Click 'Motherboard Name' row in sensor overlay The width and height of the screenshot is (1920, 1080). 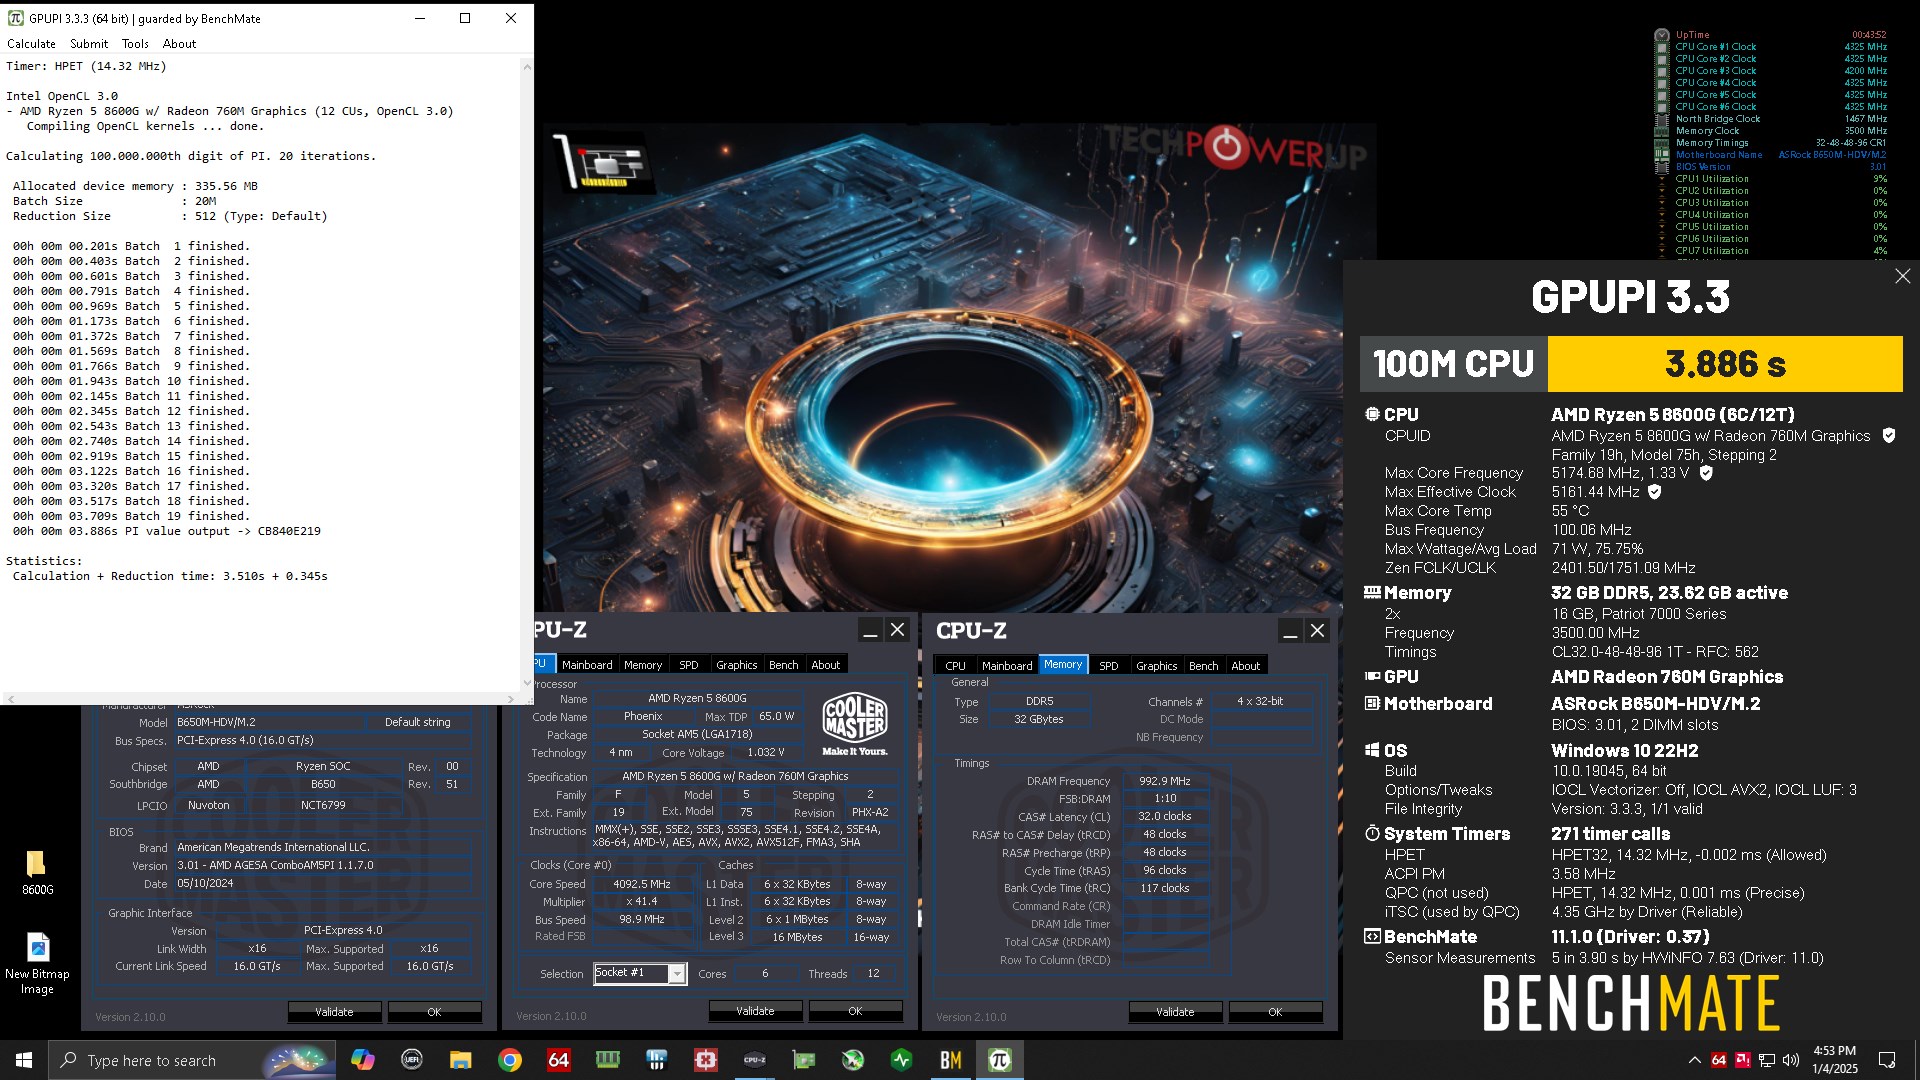pos(1781,155)
